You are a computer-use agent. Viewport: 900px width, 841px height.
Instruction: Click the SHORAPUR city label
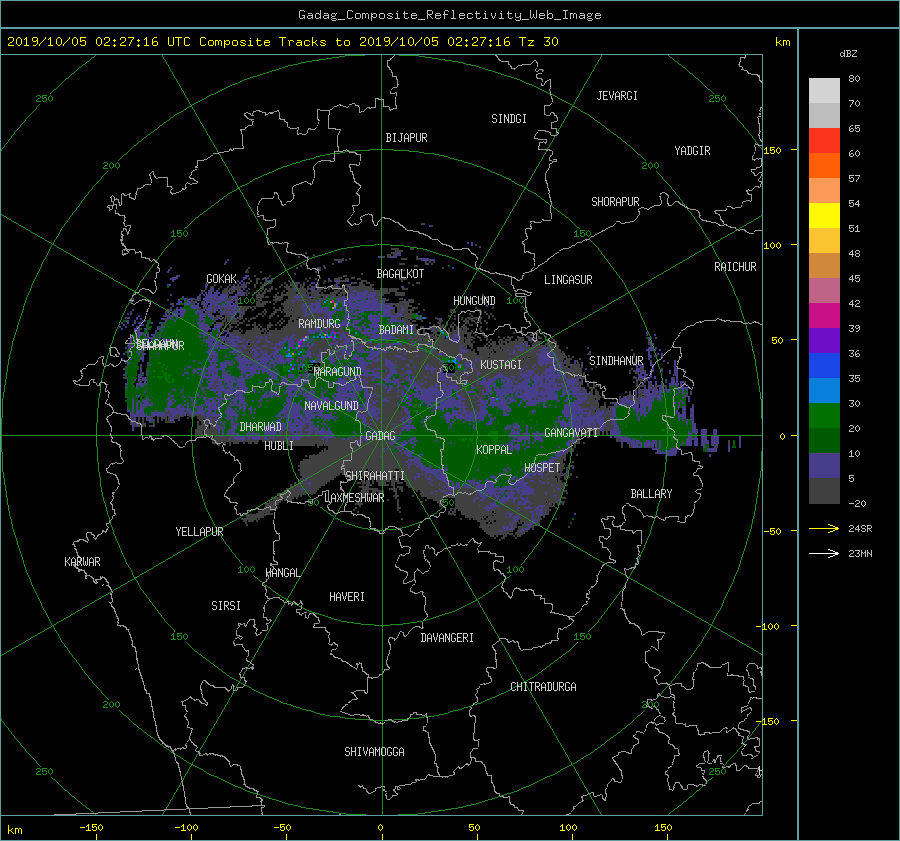click(x=615, y=202)
